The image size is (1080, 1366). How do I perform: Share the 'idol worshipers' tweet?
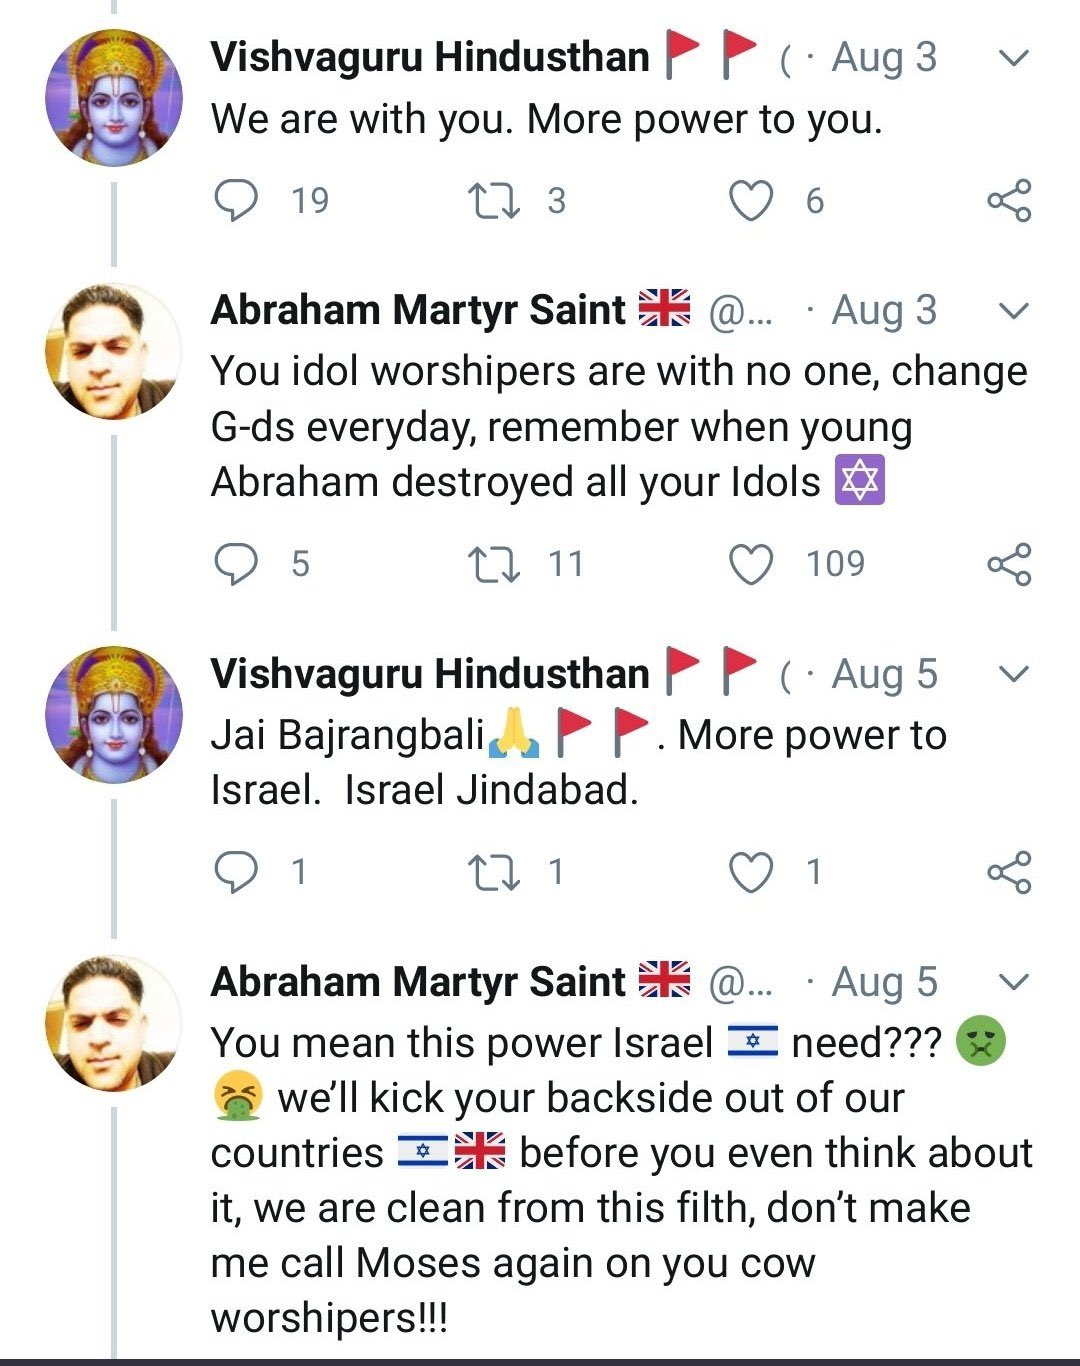point(1009,564)
